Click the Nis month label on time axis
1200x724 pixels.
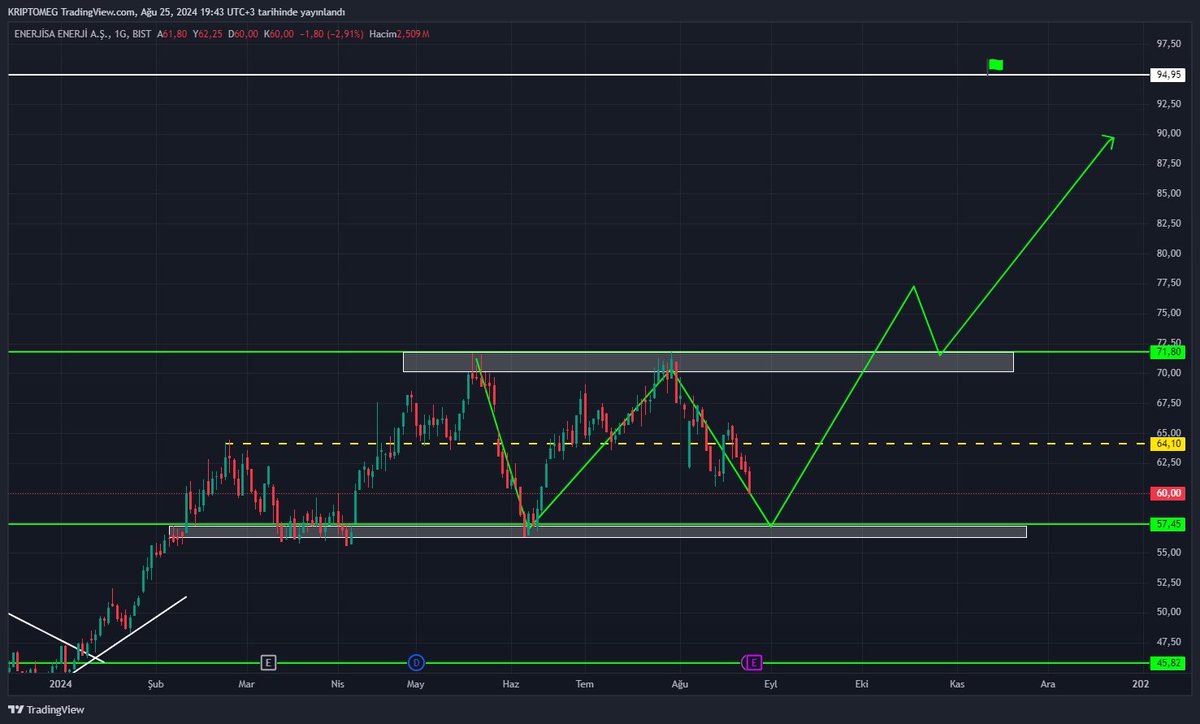(338, 684)
